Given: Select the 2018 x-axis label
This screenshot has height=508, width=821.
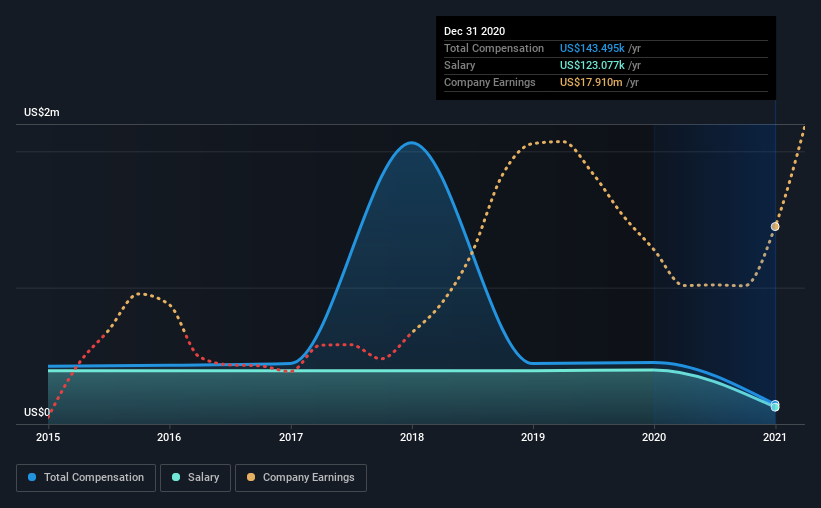Looking at the screenshot, I should click(412, 437).
